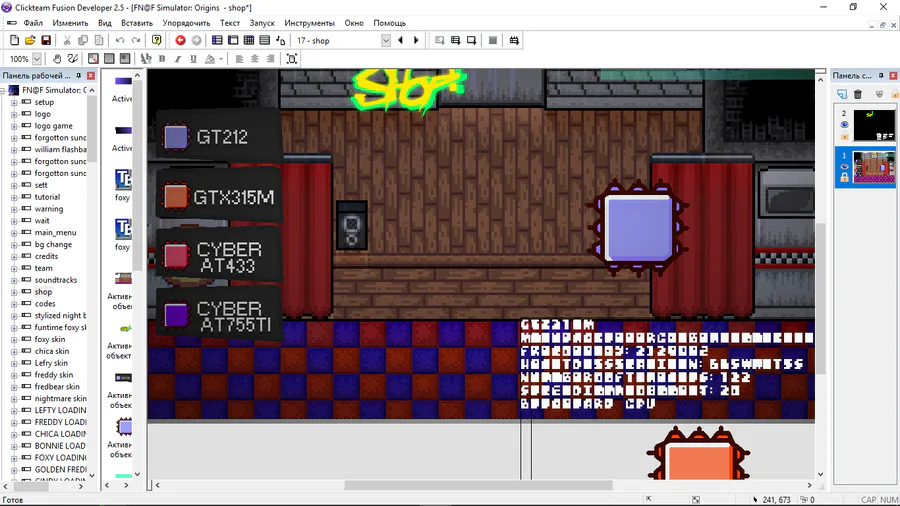Screen dimensions: 900x506
Task: Select the hand pan tool
Action: pyautogui.click(x=57, y=59)
